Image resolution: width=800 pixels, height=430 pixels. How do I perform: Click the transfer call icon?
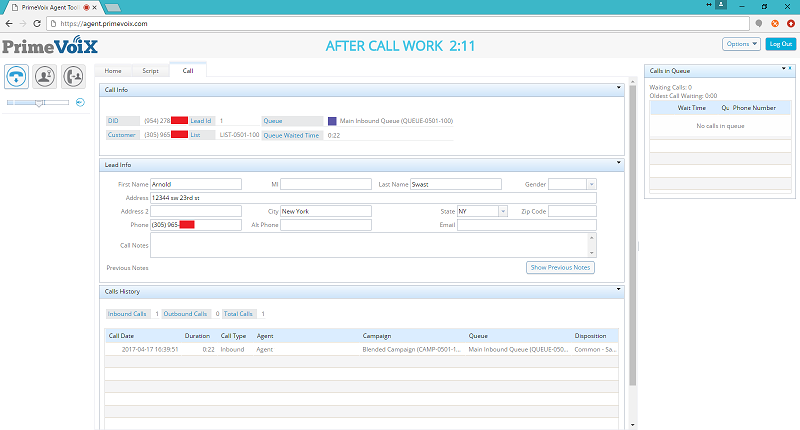click(x=73, y=77)
